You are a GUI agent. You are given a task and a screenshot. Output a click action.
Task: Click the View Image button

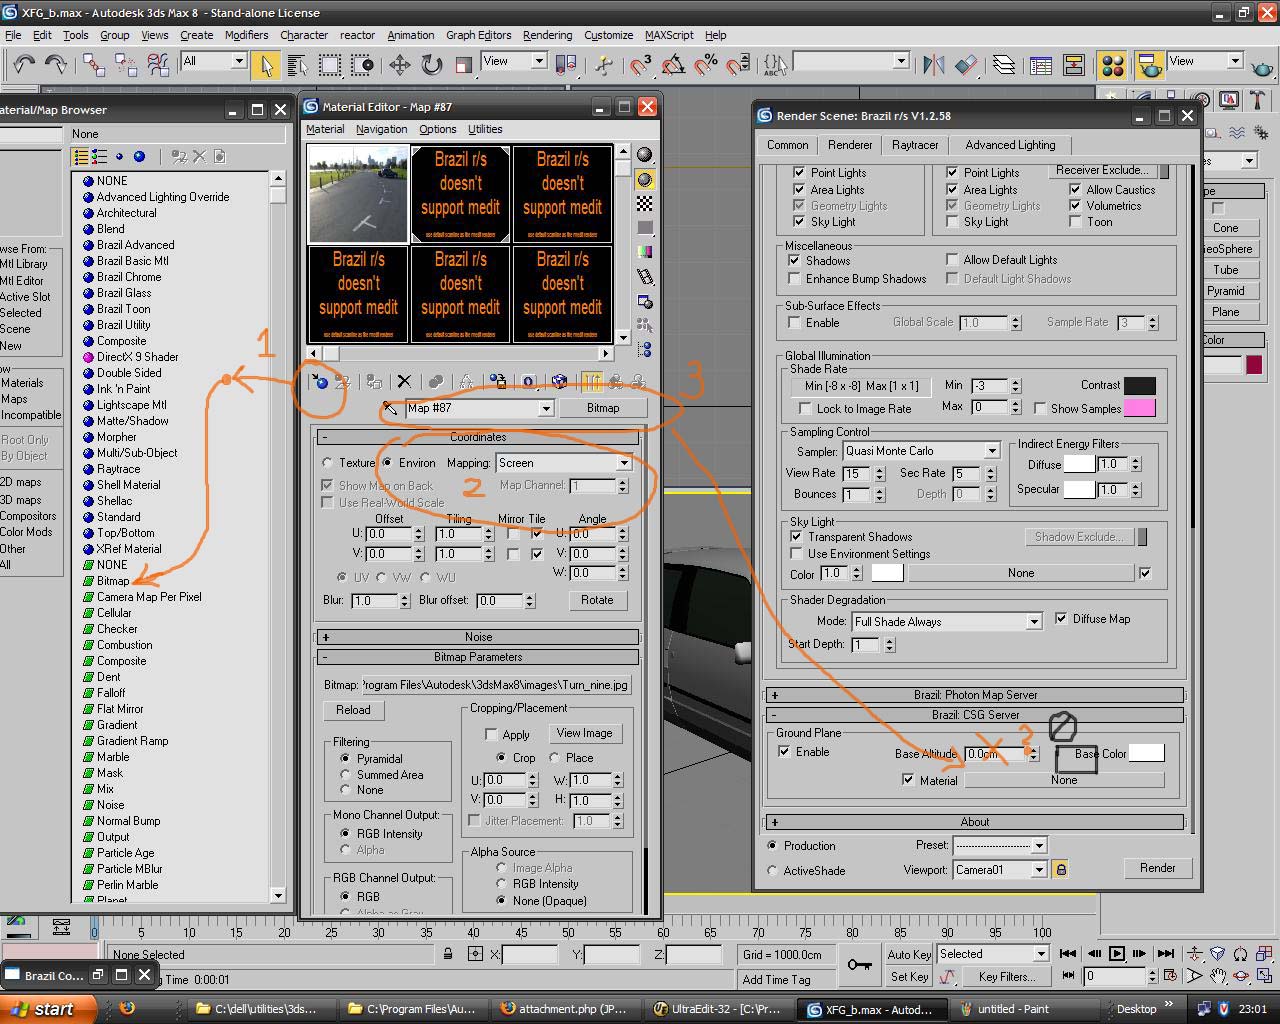pos(584,733)
